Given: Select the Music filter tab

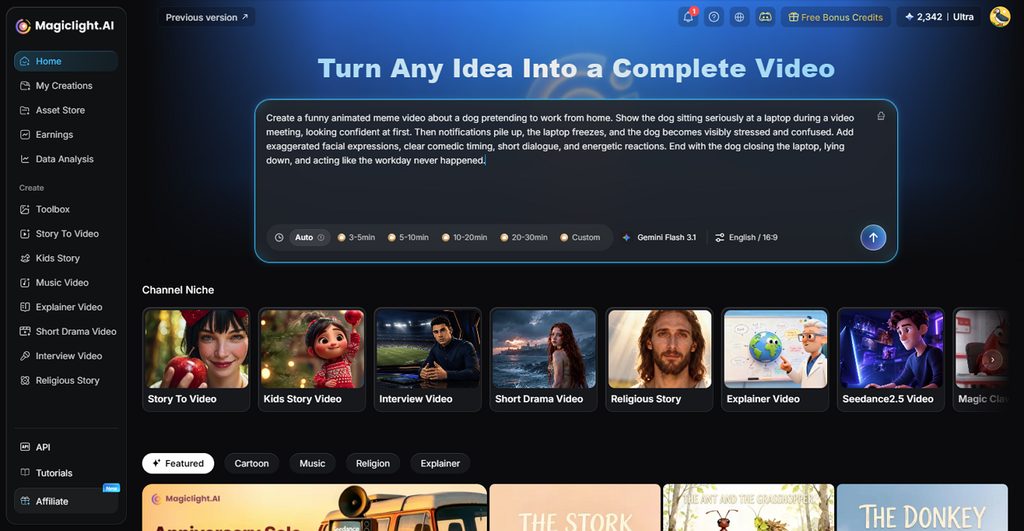Looking at the screenshot, I should (312, 463).
